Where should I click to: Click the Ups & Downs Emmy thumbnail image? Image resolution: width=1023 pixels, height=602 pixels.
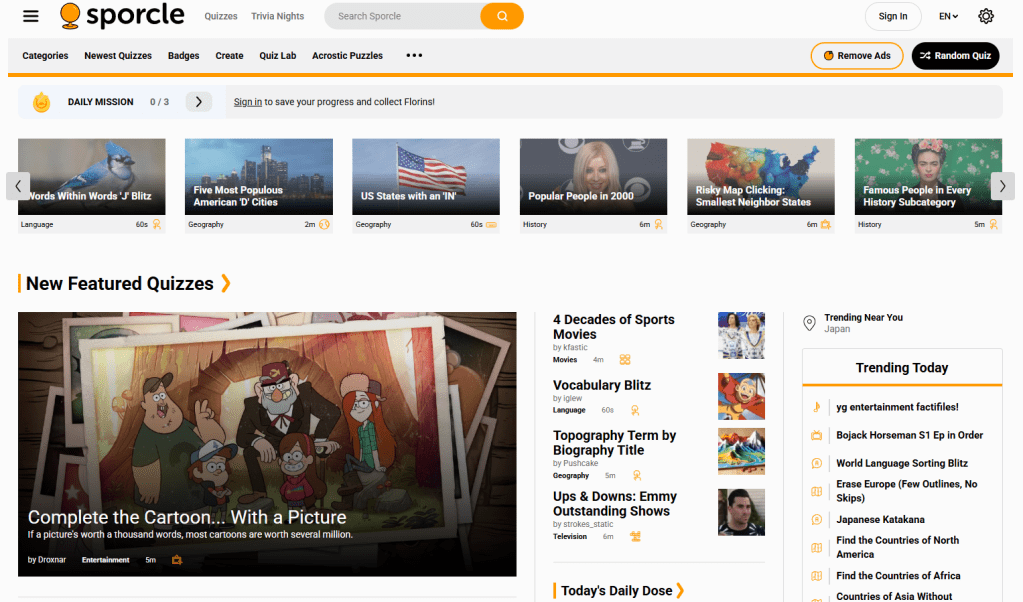[741, 513]
